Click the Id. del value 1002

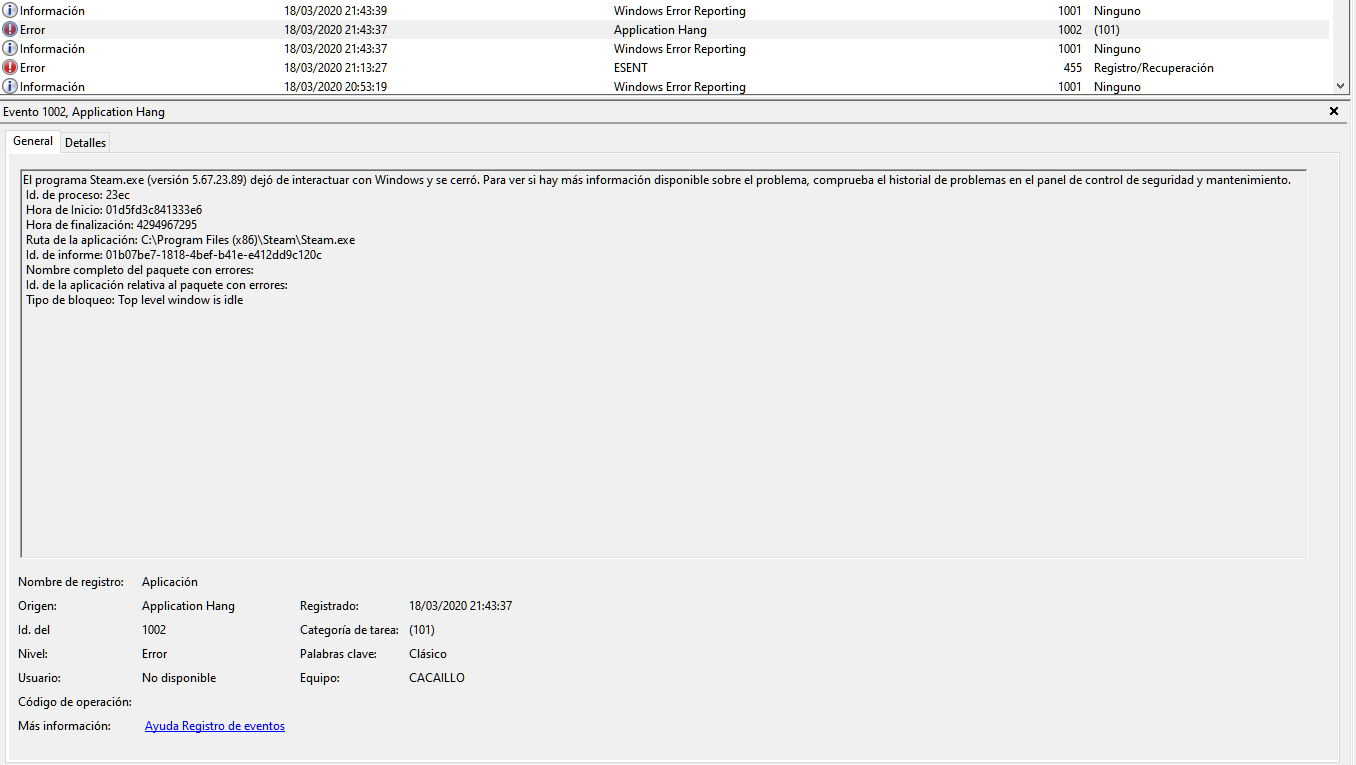pyautogui.click(x=154, y=630)
